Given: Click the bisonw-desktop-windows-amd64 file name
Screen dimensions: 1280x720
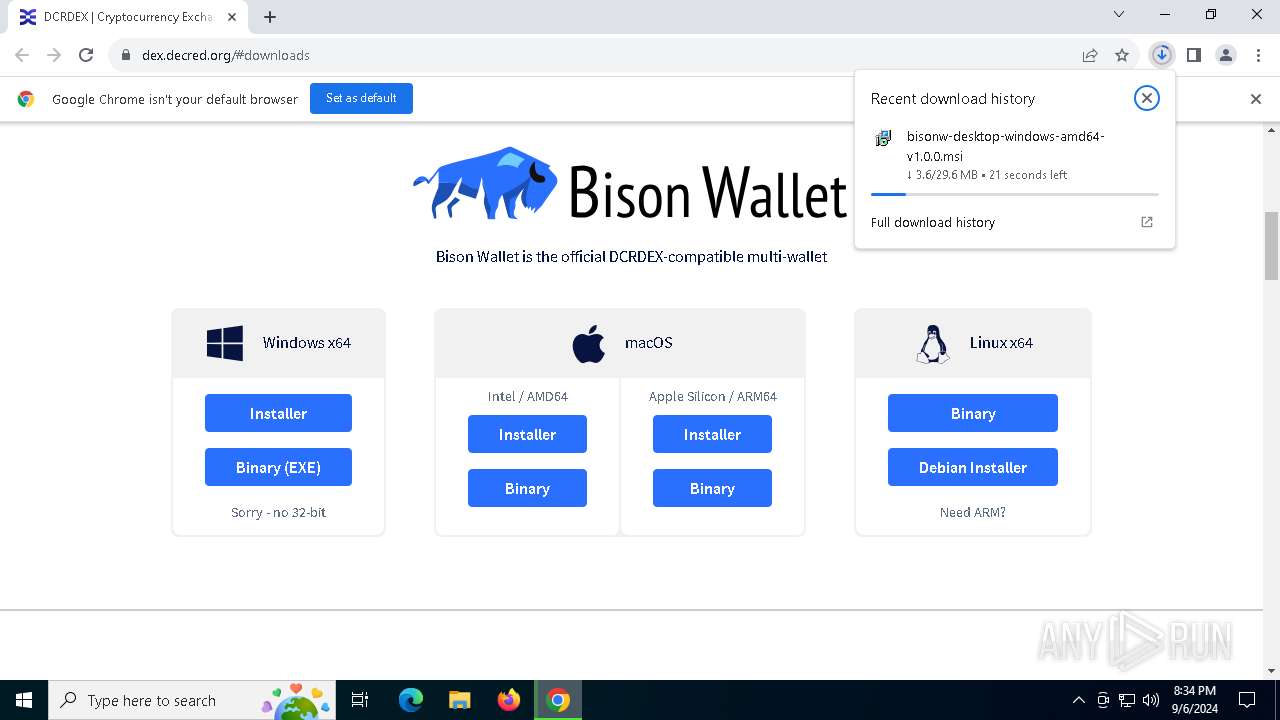Looking at the screenshot, I should pyautogui.click(x=1006, y=146).
